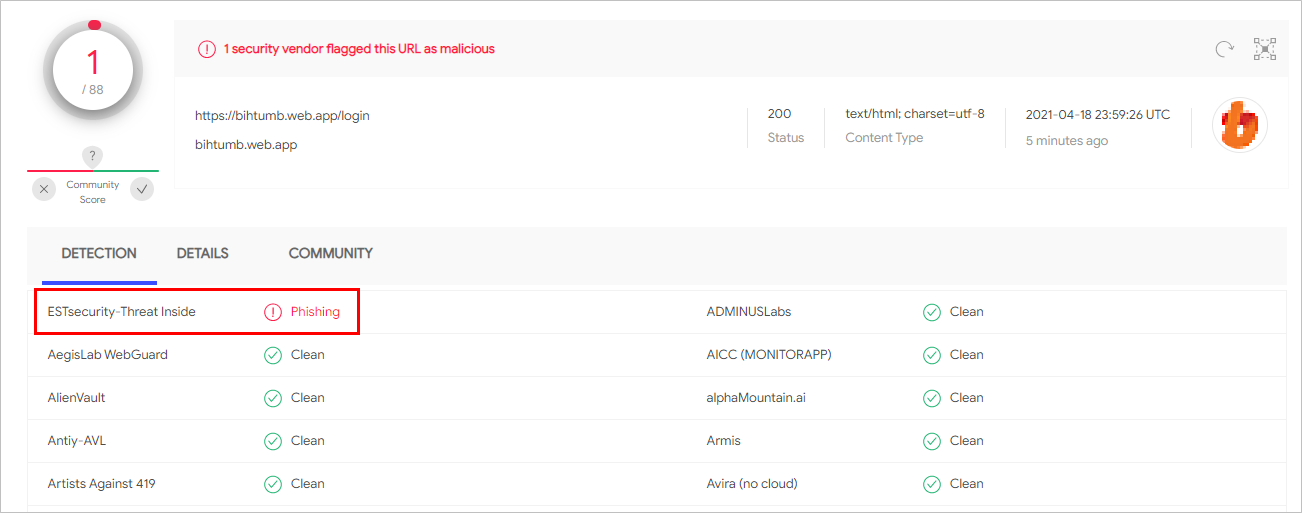The image size is (1302, 513).
Task: Click the community score question mark
Action: [92, 156]
